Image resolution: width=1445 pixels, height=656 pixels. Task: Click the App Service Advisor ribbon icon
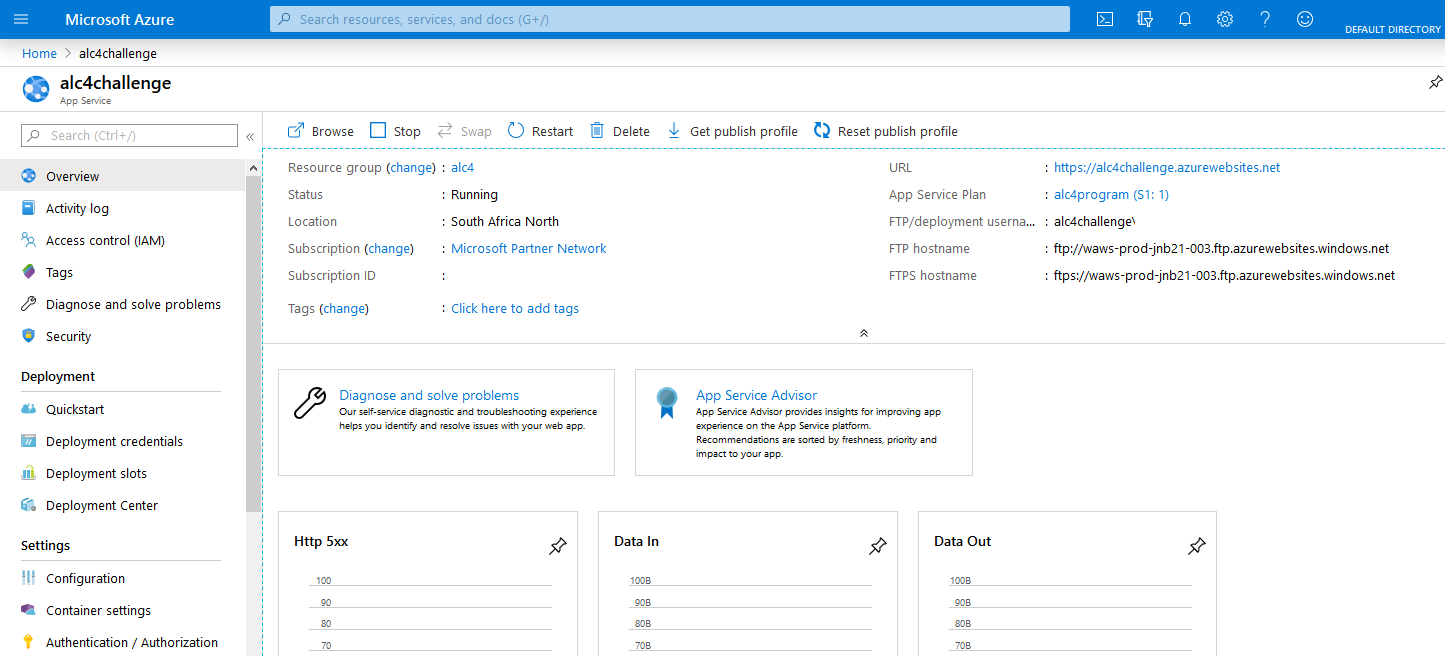coord(667,402)
